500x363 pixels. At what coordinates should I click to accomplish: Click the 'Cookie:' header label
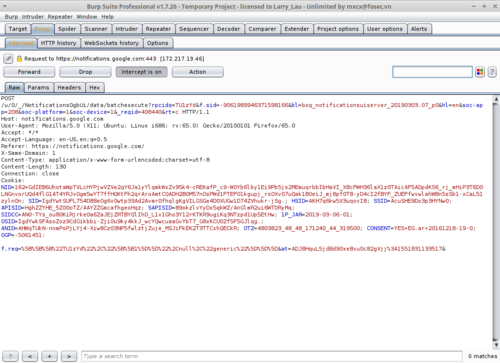click(x=13, y=180)
